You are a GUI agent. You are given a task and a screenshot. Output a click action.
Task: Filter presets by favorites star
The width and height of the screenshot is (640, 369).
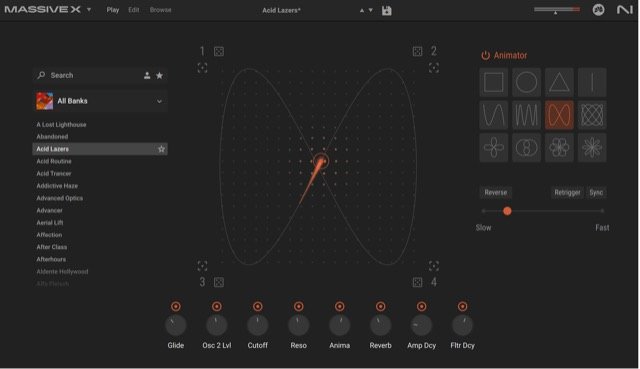[x=160, y=76]
